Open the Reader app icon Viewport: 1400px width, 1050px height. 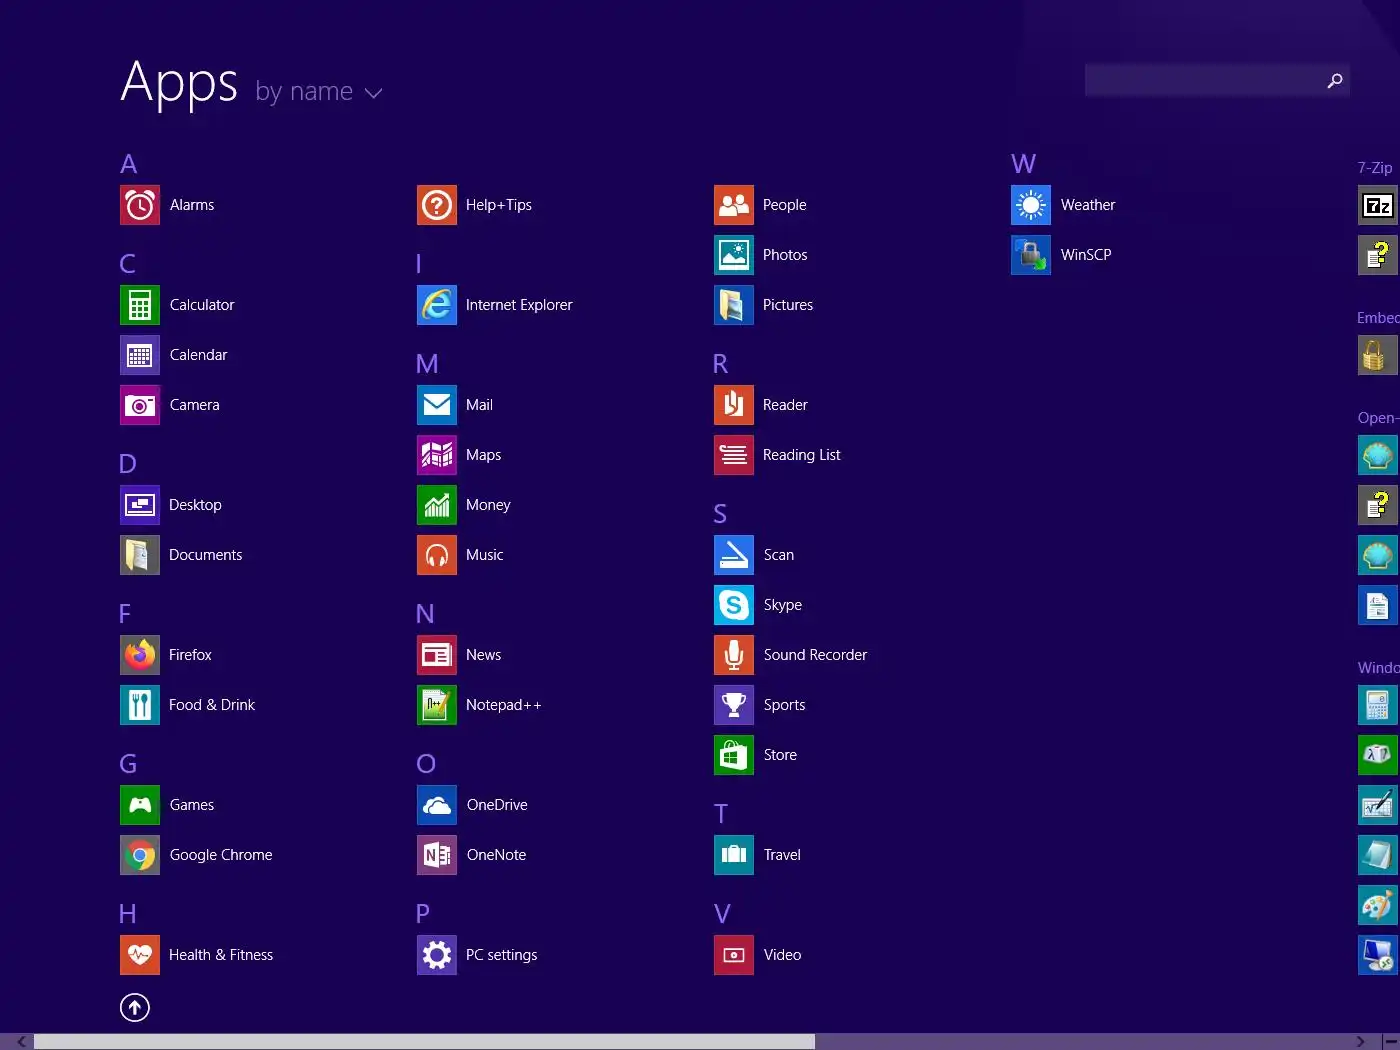[734, 405]
